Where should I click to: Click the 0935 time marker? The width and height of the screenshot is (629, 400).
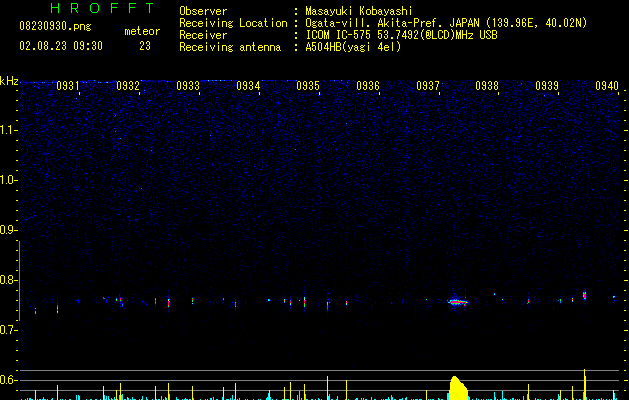[x=308, y=86]
